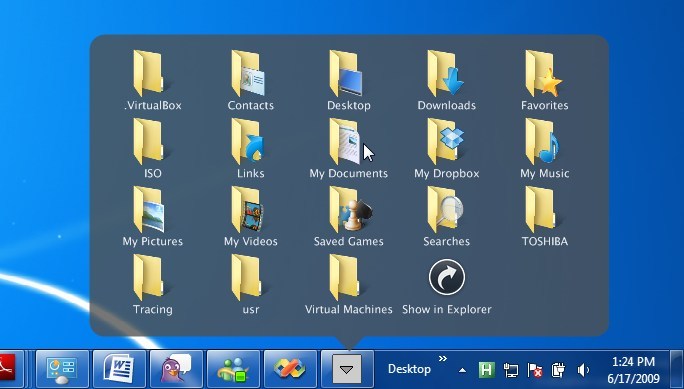Open the network tray icon
This screenshot has height=389, width=684.
[510, 370]
